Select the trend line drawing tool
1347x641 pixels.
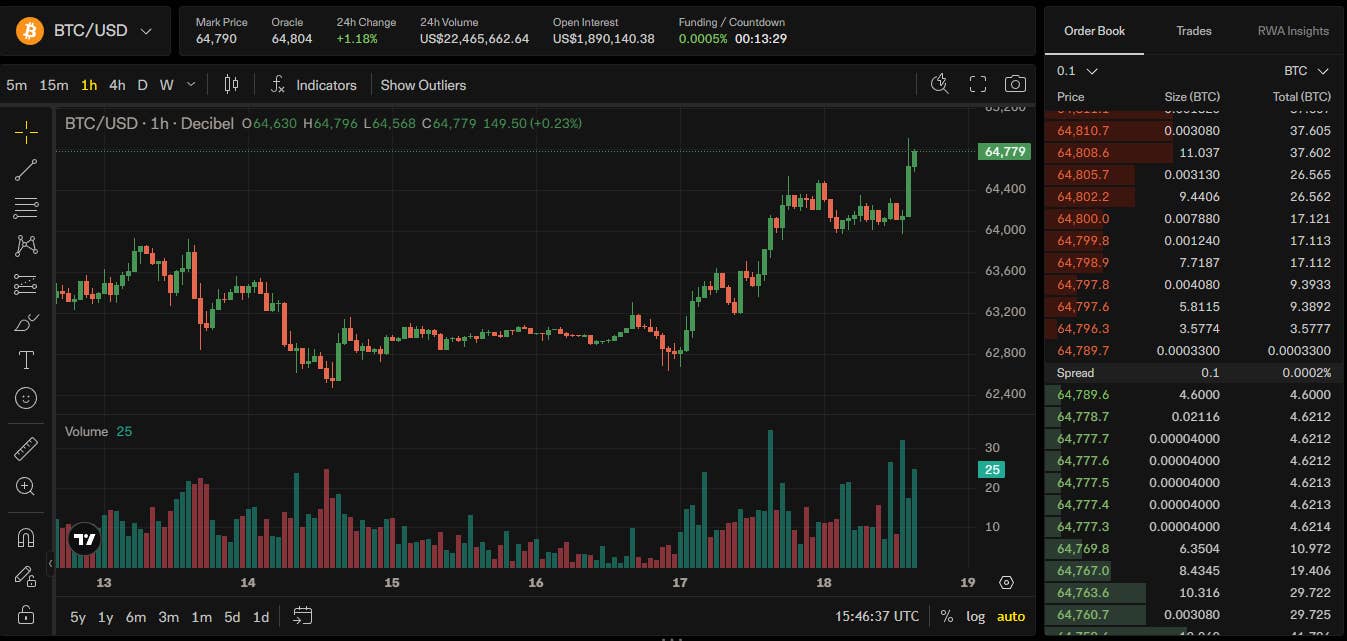coord(26,170)
